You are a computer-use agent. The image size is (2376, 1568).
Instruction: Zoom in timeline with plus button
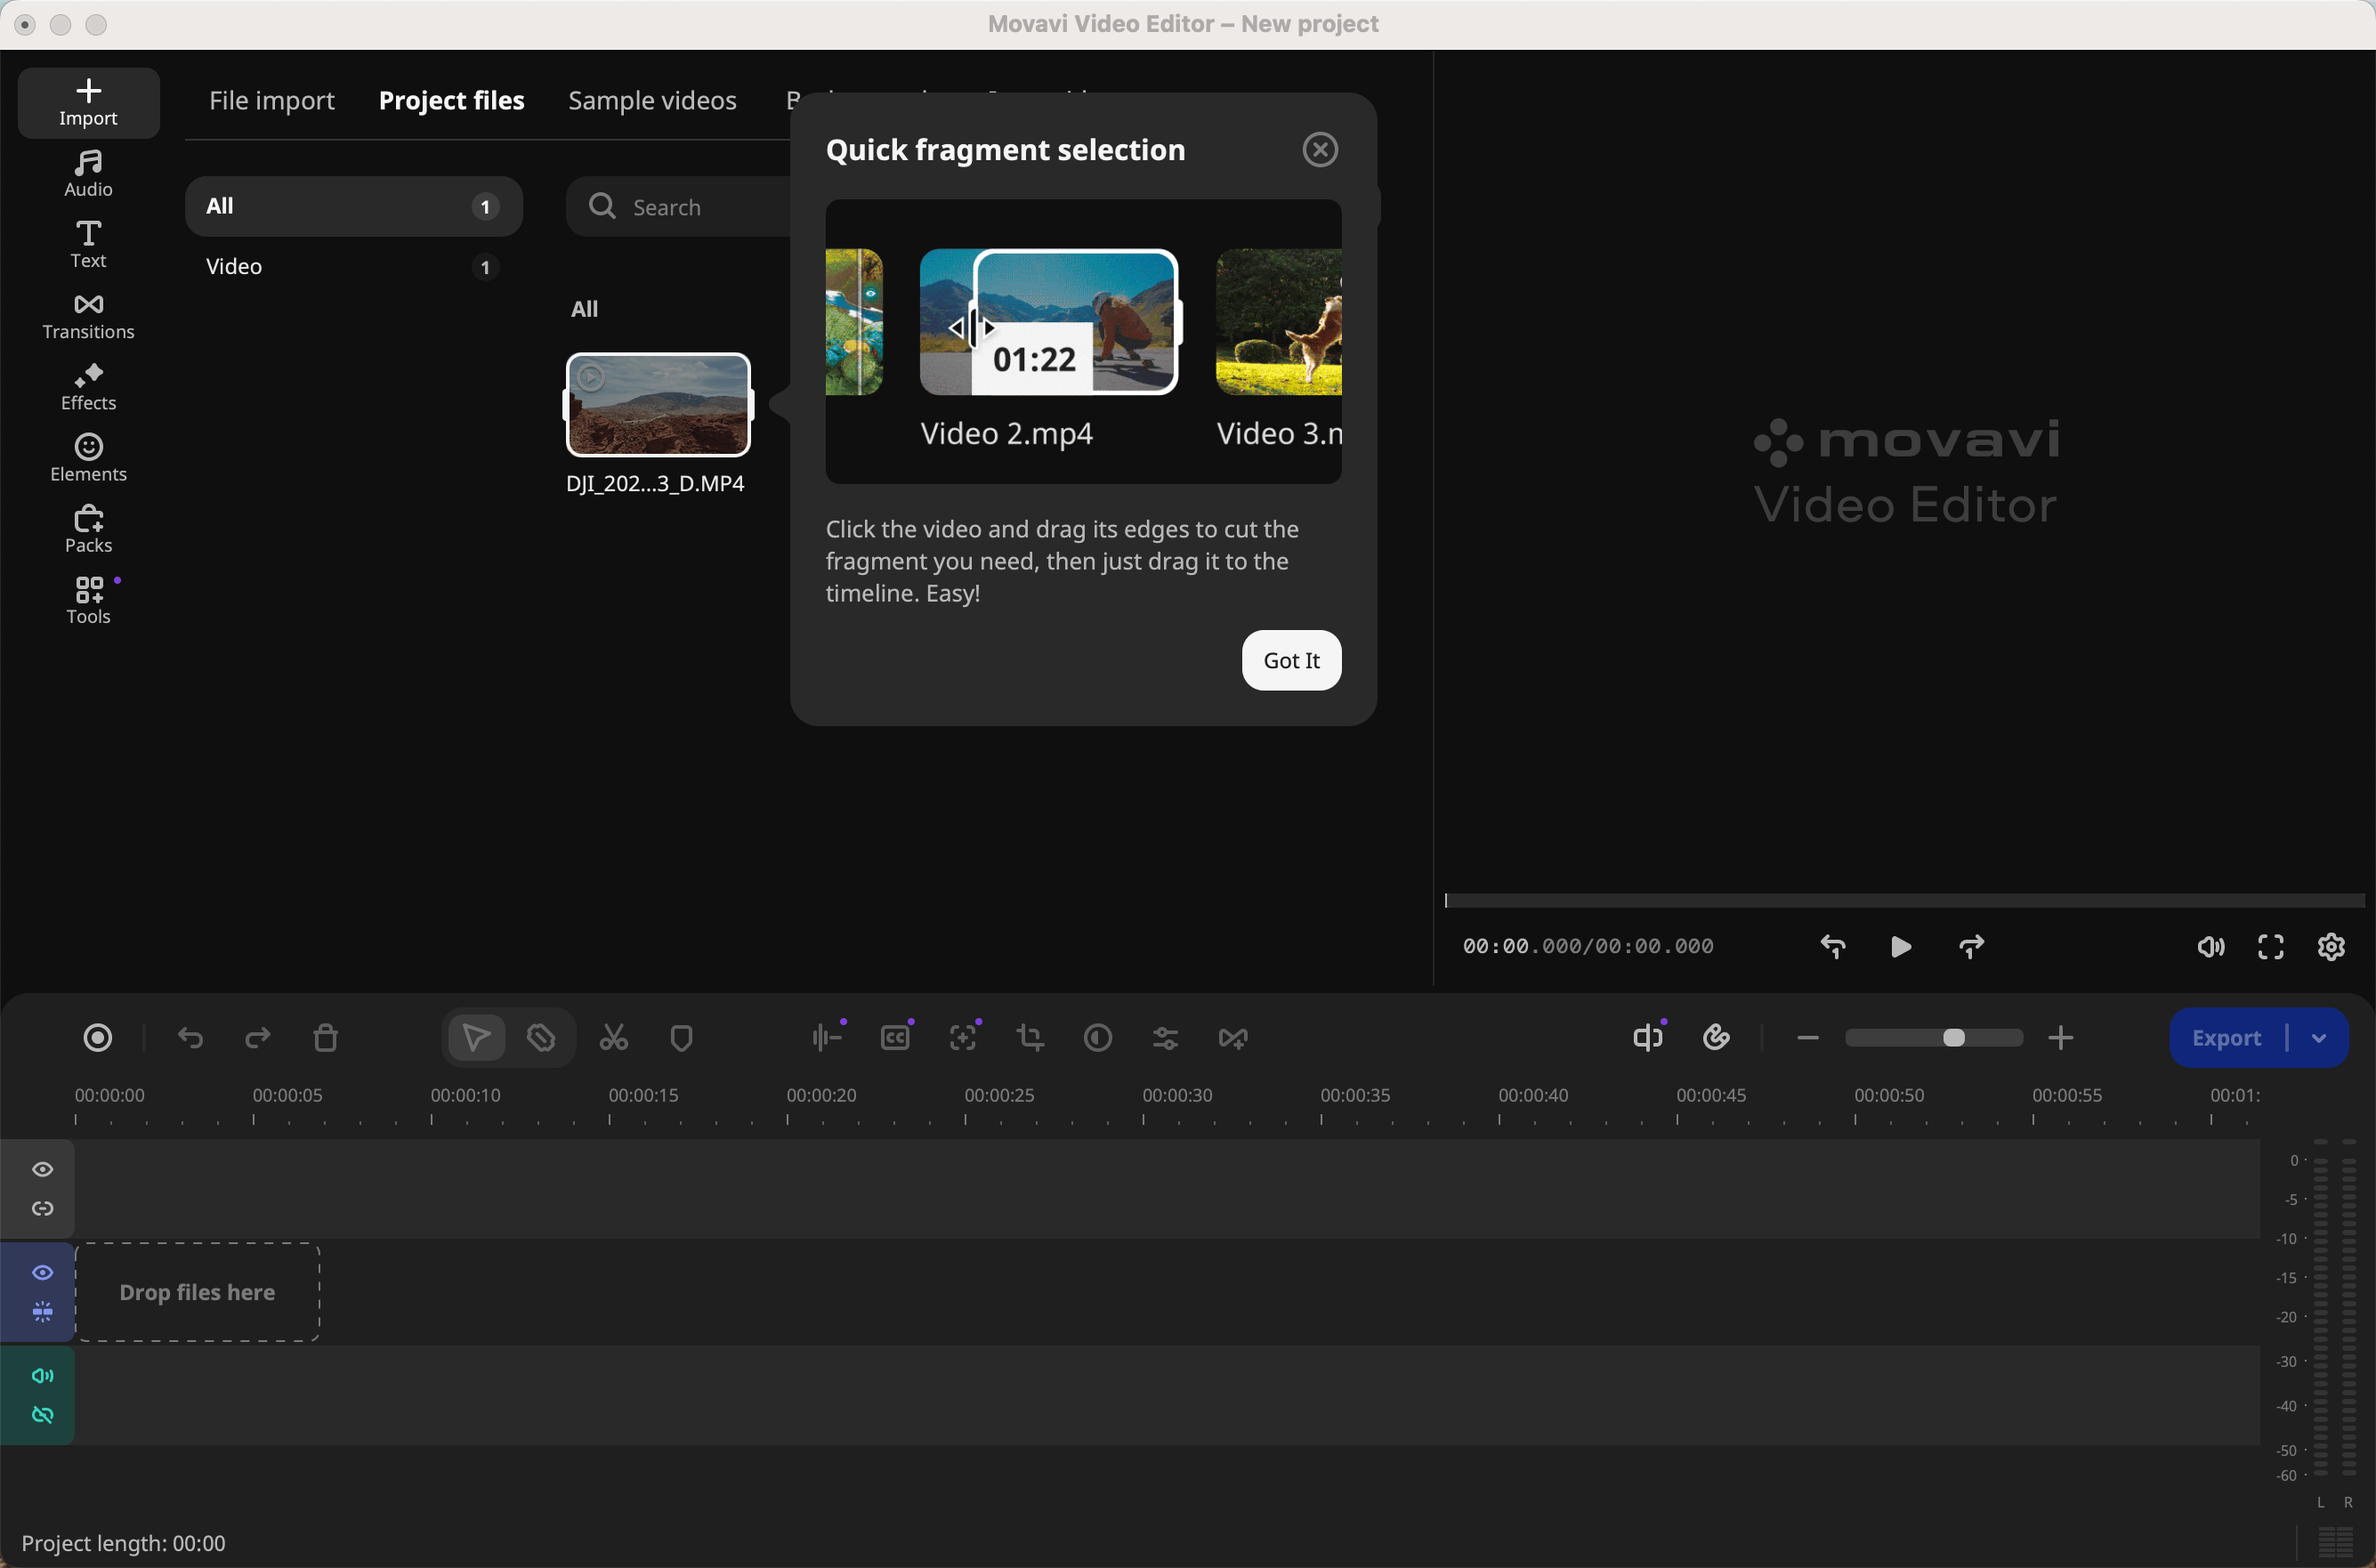[2060, 1038]
